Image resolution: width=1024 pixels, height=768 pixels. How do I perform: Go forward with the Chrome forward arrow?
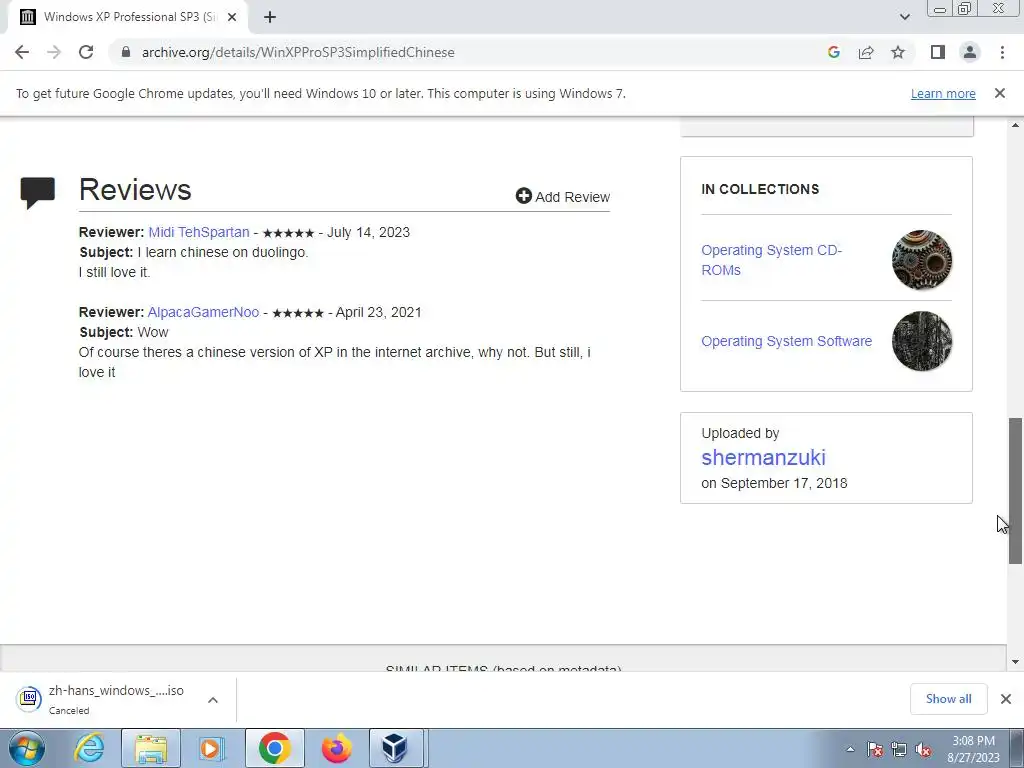(x=54, y=52)
